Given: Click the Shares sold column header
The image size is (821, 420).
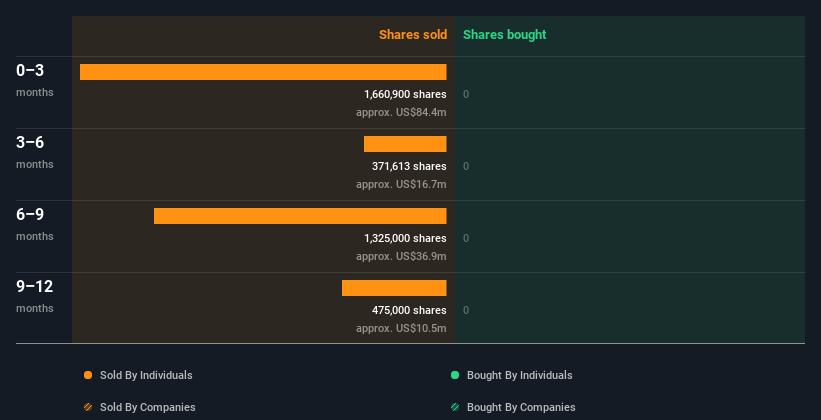Looking at the screenshot, I should pyautogui.click(x=413, y=35).
